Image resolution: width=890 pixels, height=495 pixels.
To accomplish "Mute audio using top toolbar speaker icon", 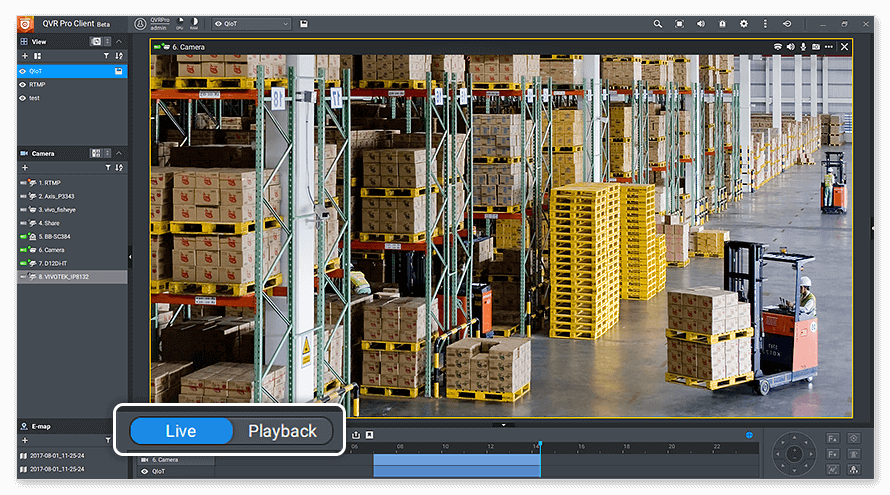I will click(x=700, y=23).
